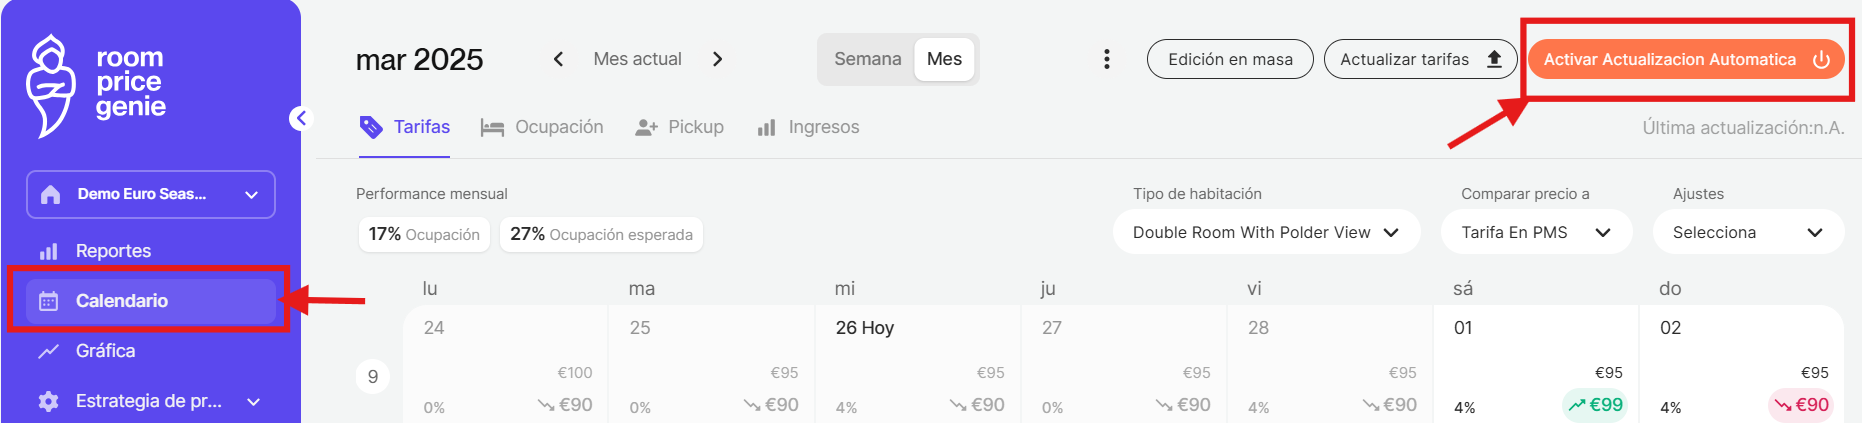Collapse the sidebar with the arrow button

point(301,118)
